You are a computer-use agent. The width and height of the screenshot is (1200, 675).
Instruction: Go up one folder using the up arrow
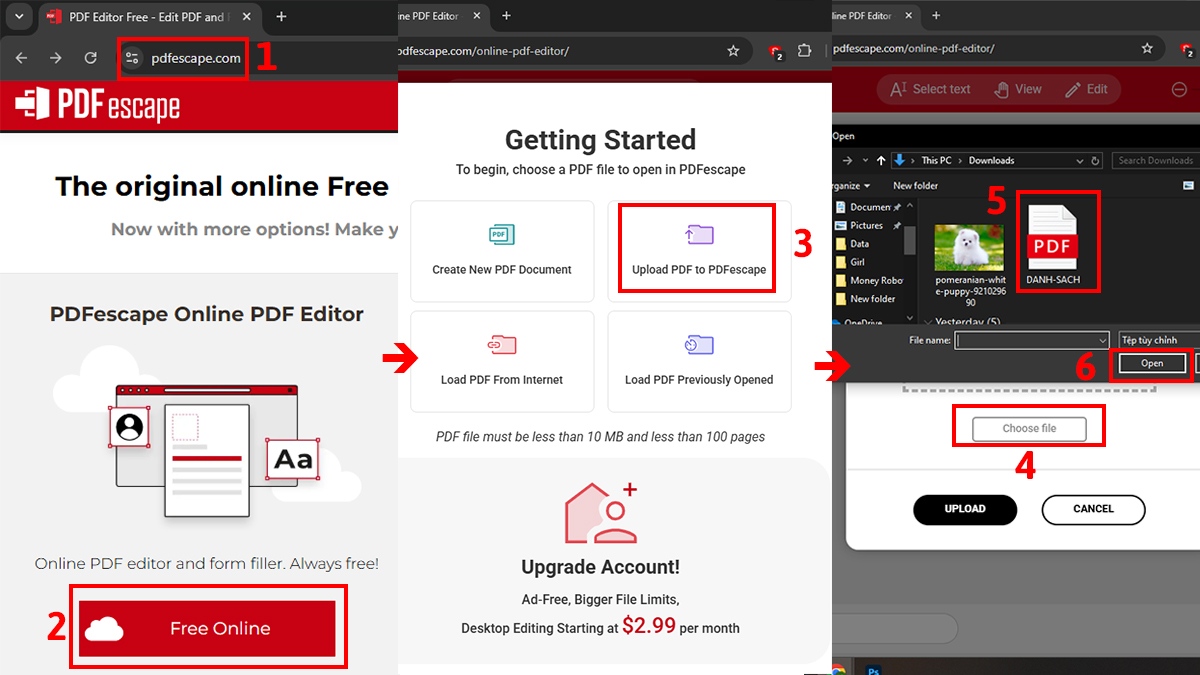(x=881, y=161)
